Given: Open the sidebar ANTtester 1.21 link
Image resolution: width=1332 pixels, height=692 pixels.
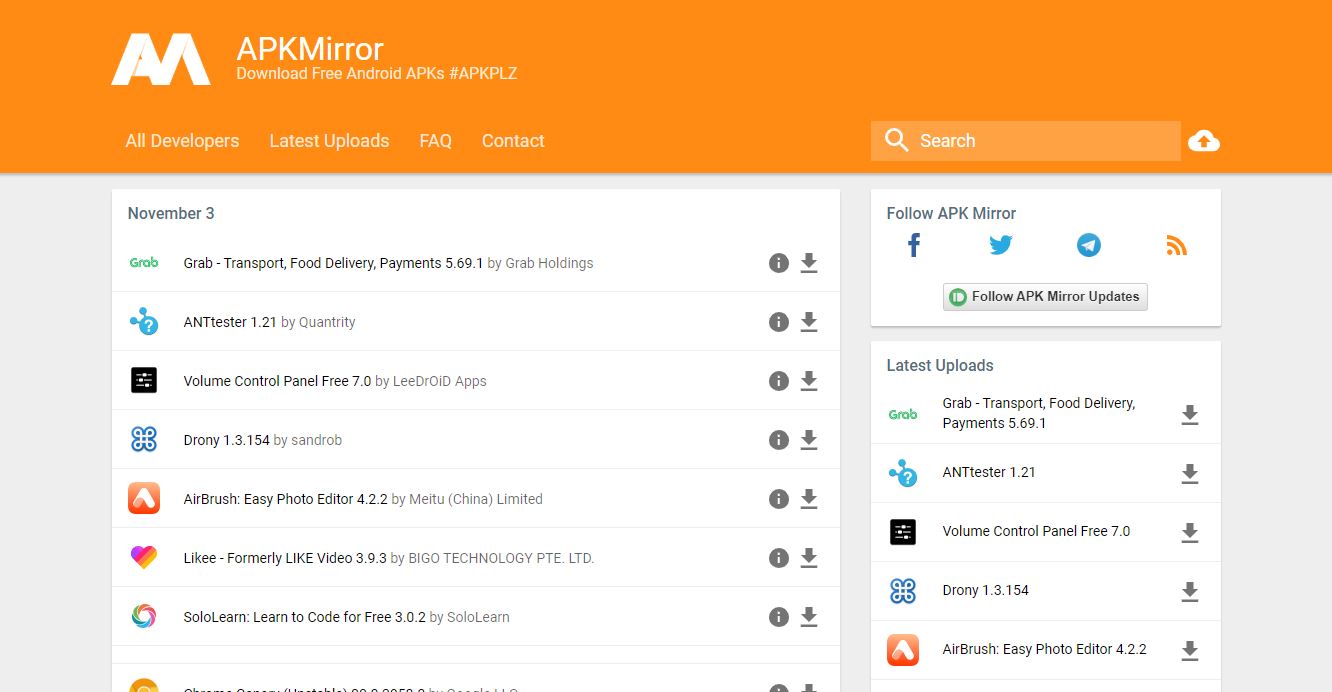Looking at the screenshot, I should tap(989, 472).
